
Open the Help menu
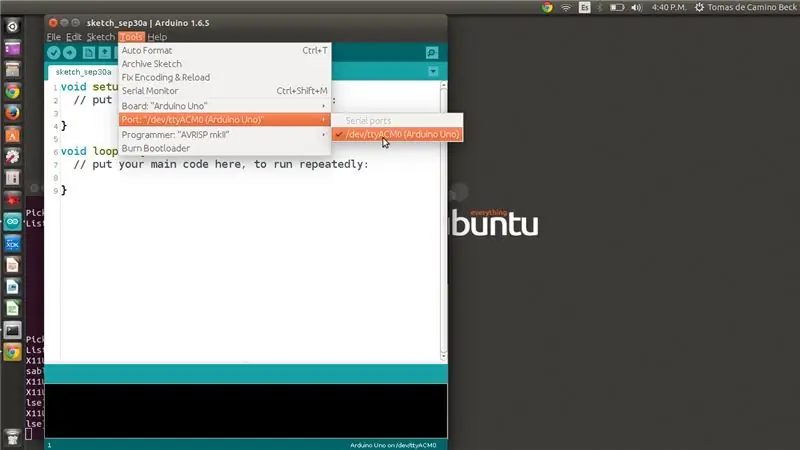[x=157, y=37]
